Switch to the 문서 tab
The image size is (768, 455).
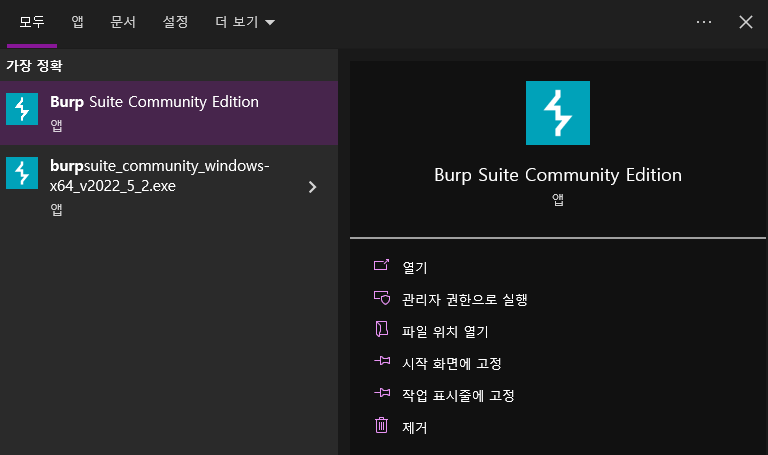(123, 22)
